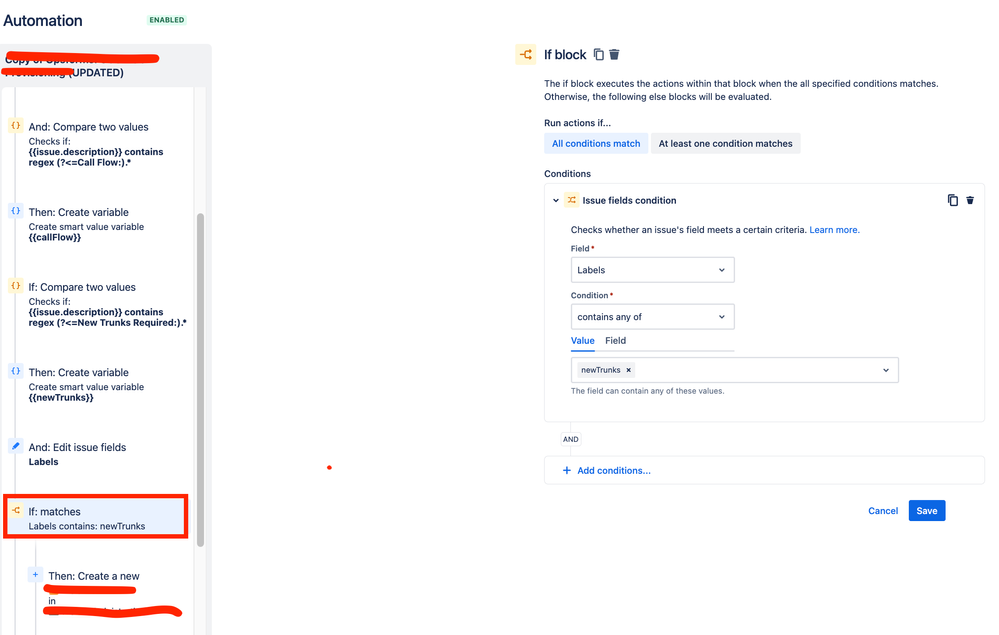Click the If: Compare two values braces icon
The width and height of the screenshot is (999, 635).
point(16,286)
